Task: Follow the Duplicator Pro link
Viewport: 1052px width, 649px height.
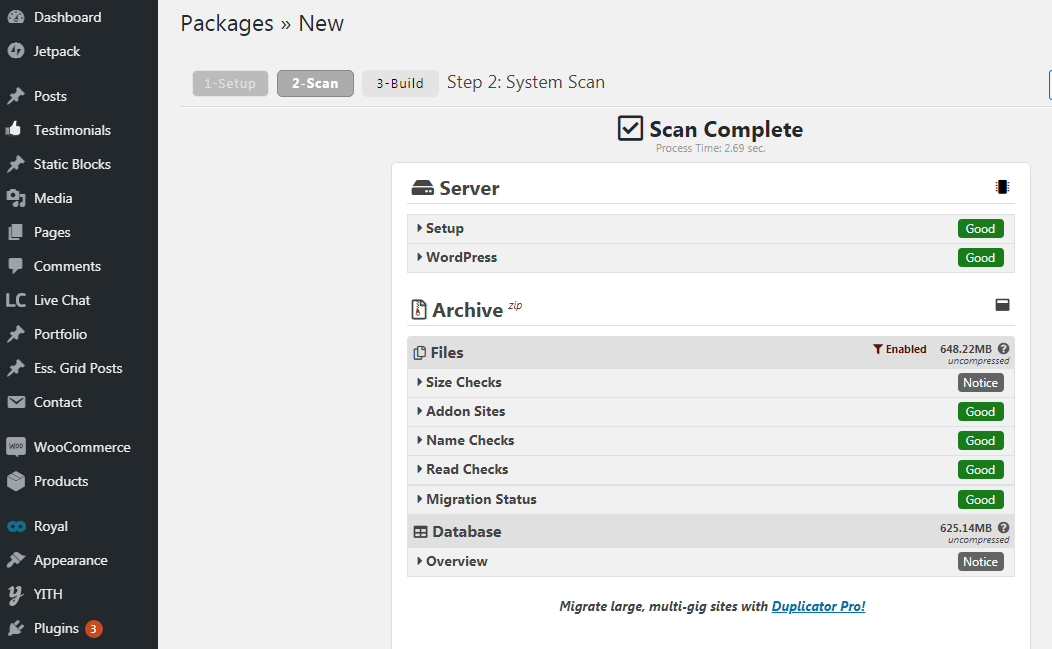Action: click(x=818, y=606)
